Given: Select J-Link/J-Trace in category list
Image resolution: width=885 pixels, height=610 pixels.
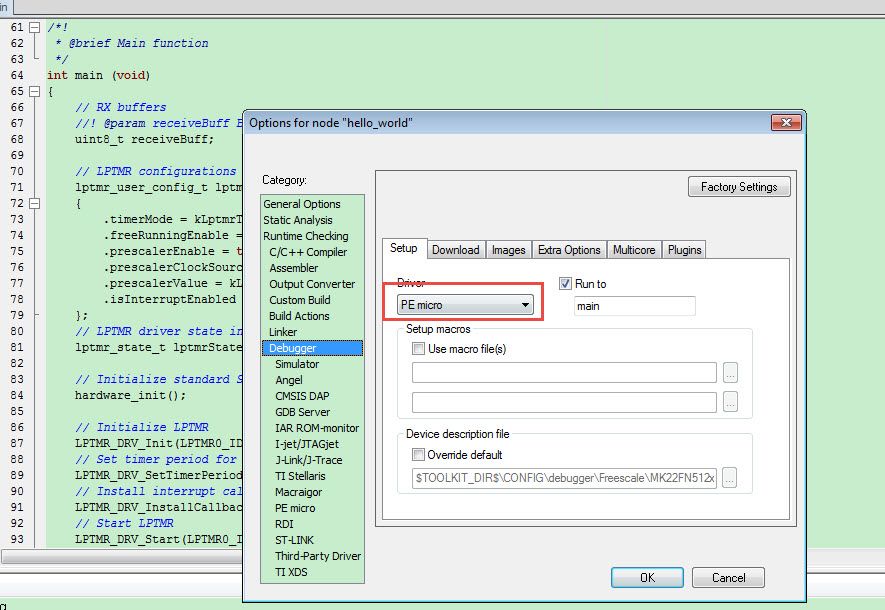Looking at the screenshot, I should [x=308, y=460].
